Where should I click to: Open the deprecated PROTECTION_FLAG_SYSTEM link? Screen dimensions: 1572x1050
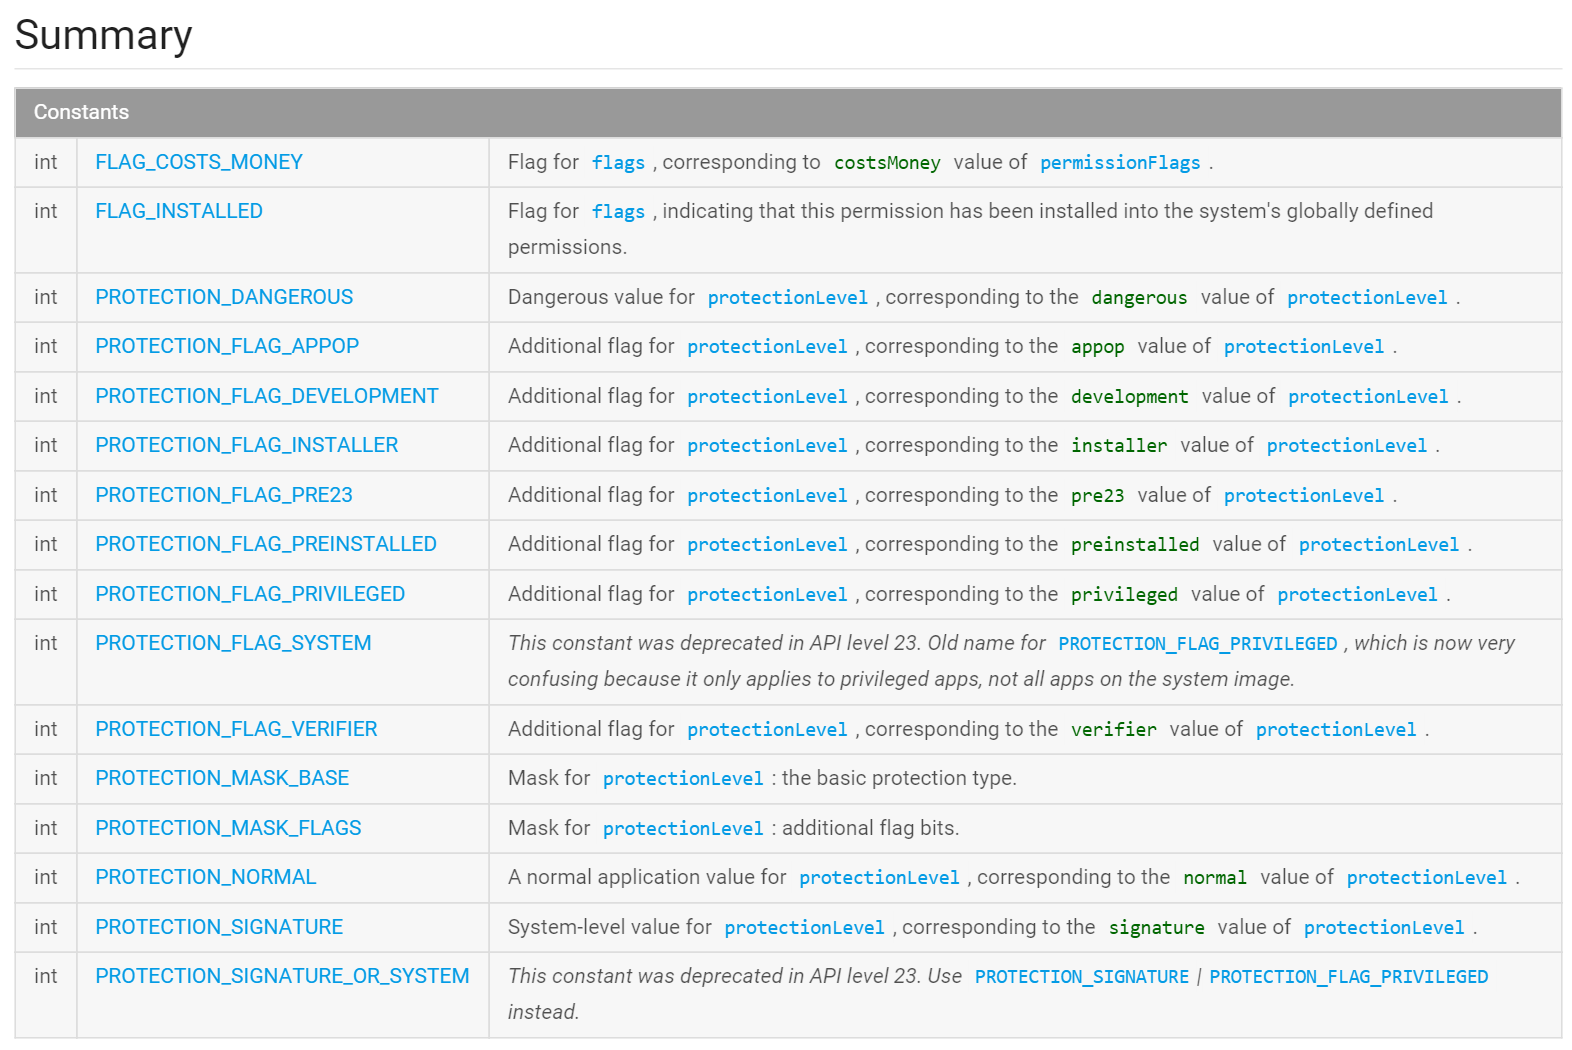pyautogui.click(x=233, y=643)
